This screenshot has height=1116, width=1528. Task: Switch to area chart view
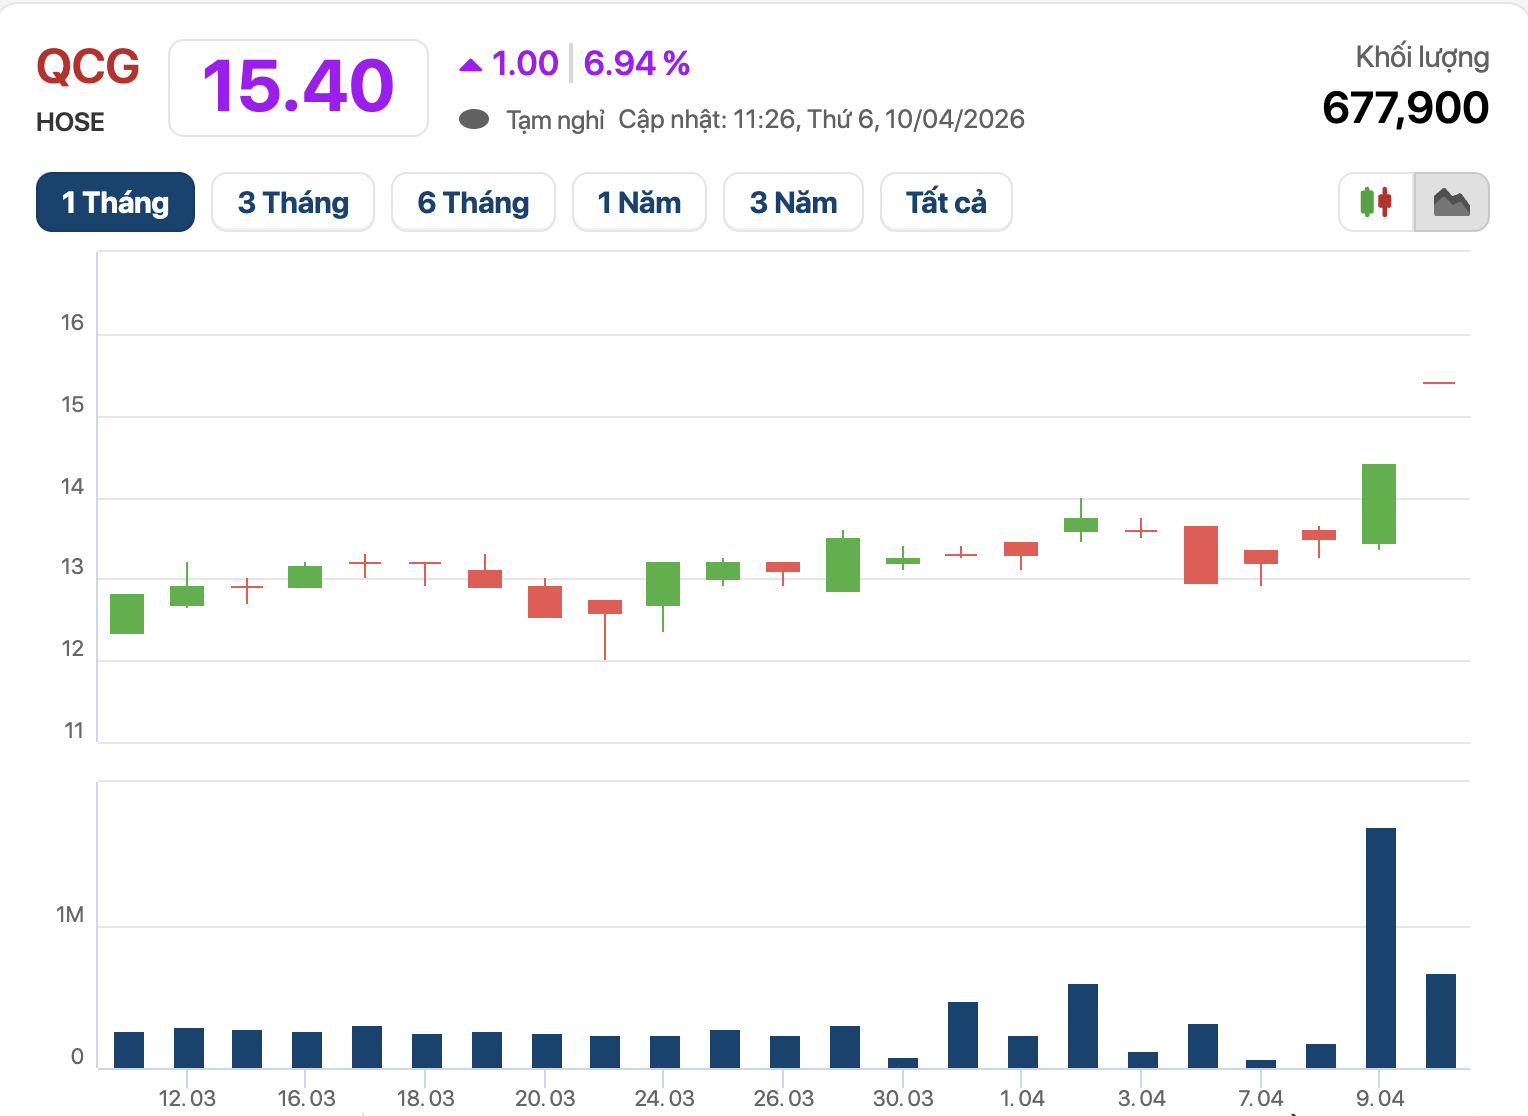pos(1451,202)
